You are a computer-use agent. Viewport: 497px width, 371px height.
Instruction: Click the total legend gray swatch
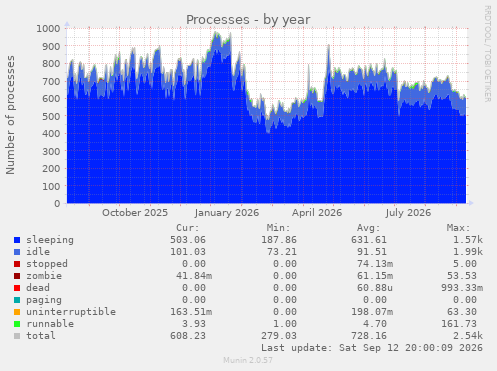tap(17, 336)
